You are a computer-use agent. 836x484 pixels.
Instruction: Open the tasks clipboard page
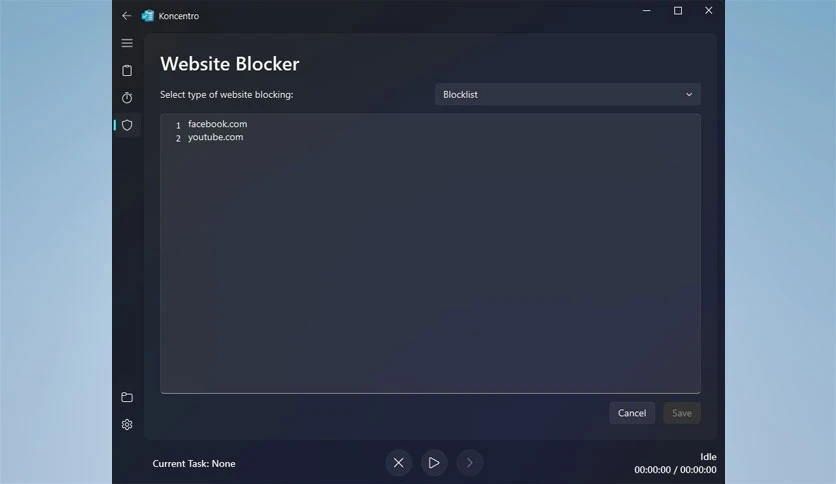click(127, 70)
